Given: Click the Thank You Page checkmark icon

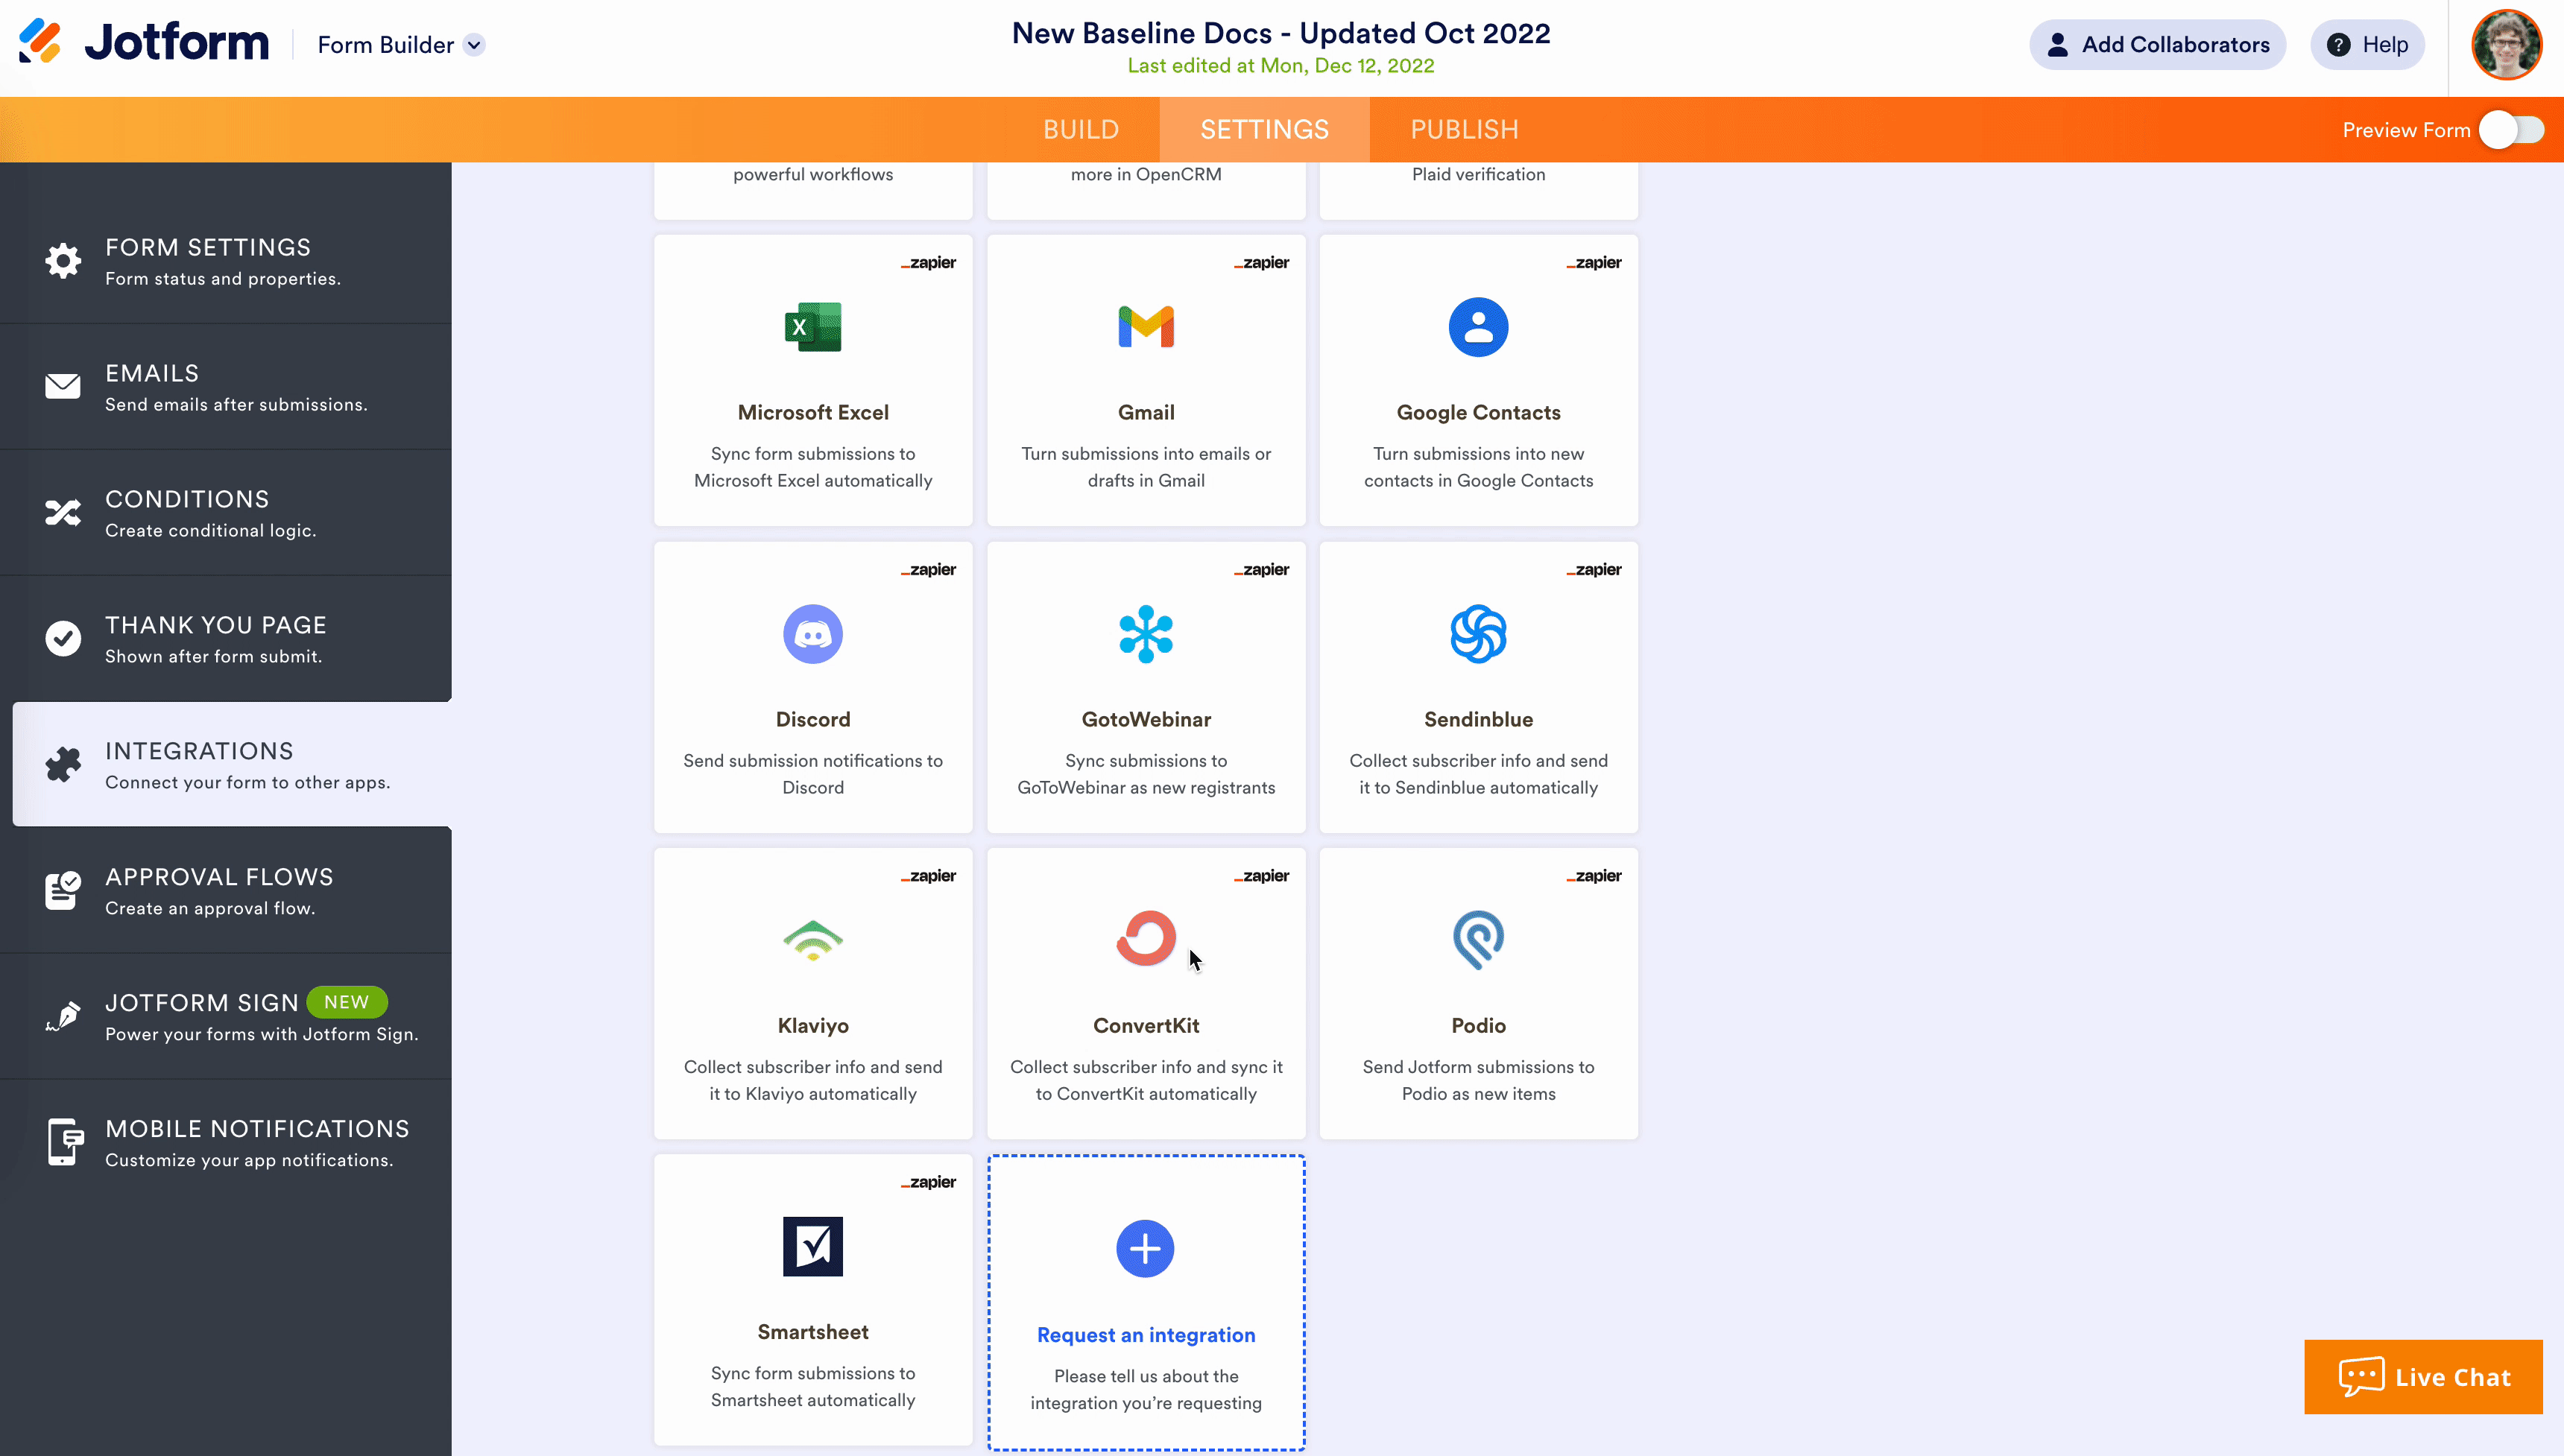Looking at the screenshot, I should (x=63, y=638).
